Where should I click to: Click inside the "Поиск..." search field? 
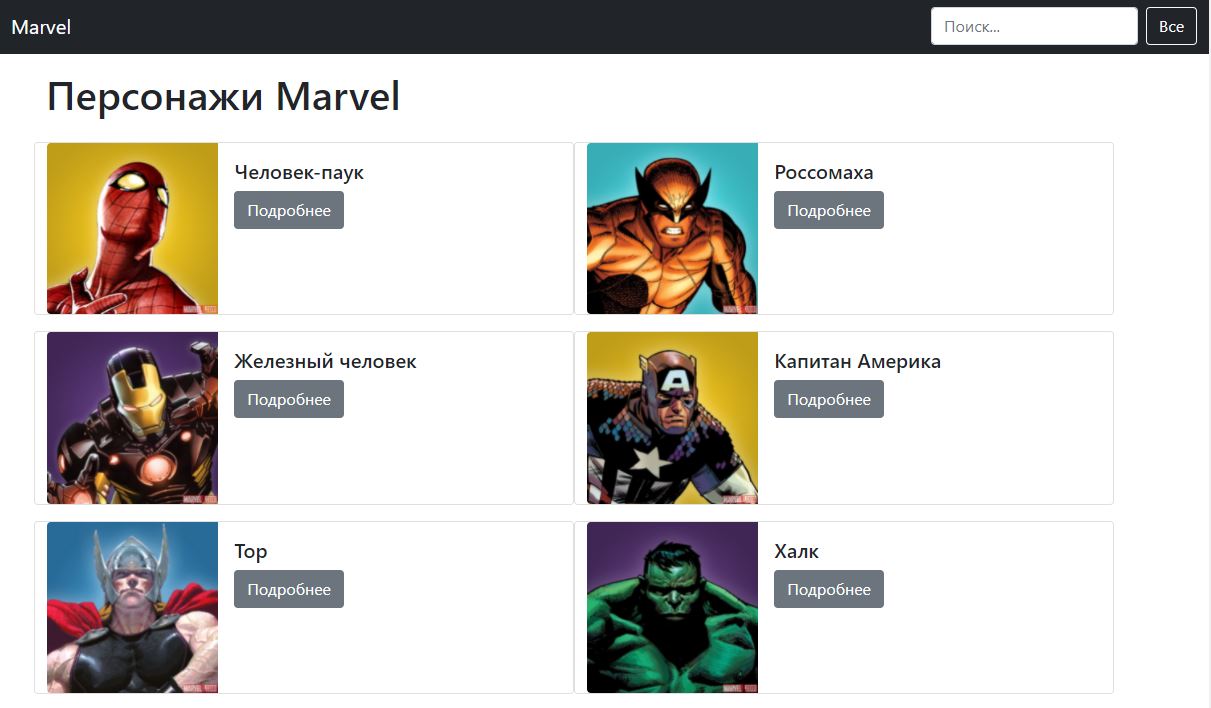tap(1034, 26)
